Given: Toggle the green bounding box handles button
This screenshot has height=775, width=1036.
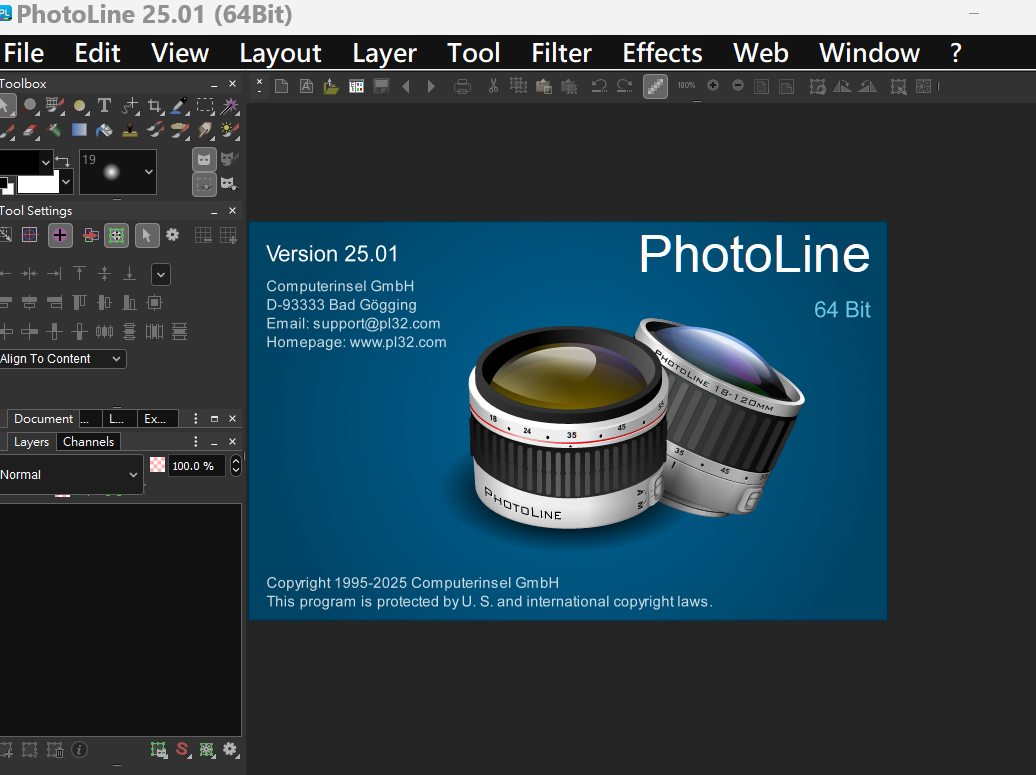Looking at the screenshot, I should (x=116, y=235).
